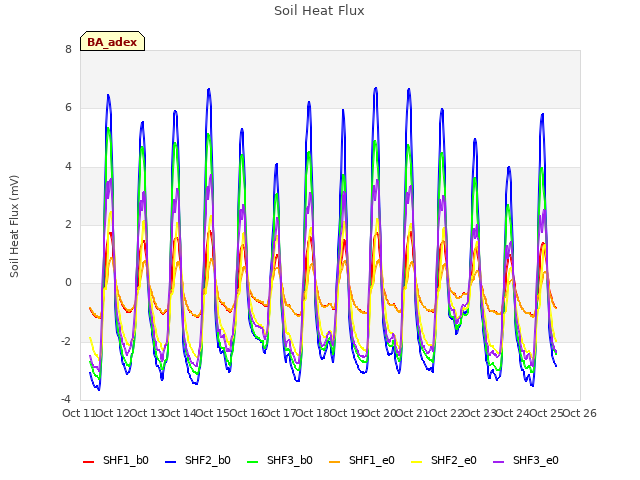The image size is (640, 480).
Task: Toggle the SHF1_e0 series legend label
Action: (x=371, y=460)
